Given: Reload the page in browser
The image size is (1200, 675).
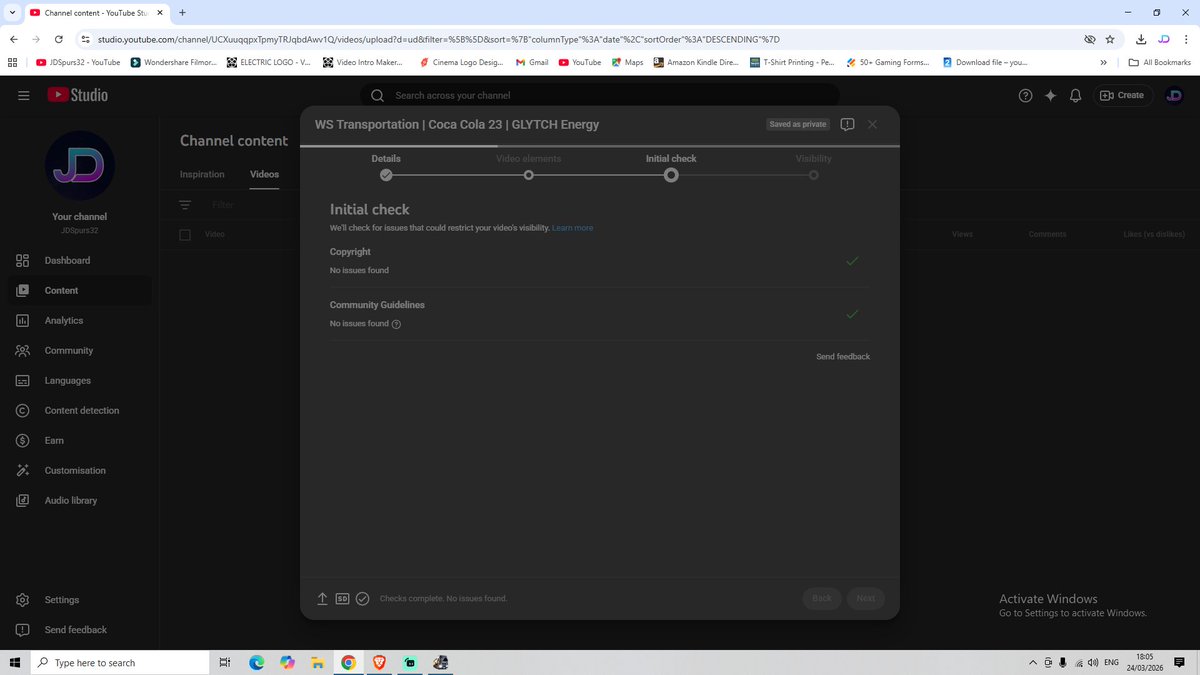Looking at the screenshot, I should click(x=59, y=39).
